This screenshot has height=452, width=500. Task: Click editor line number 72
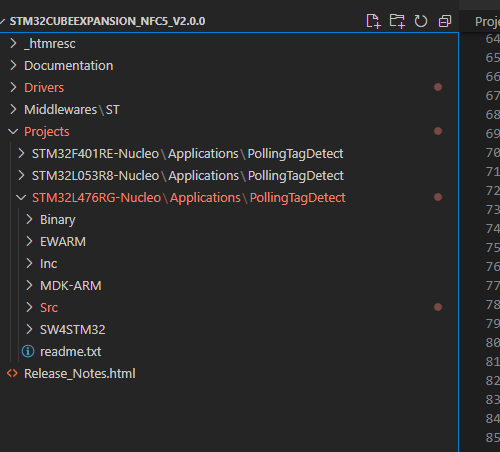click(x=493, y=191)
